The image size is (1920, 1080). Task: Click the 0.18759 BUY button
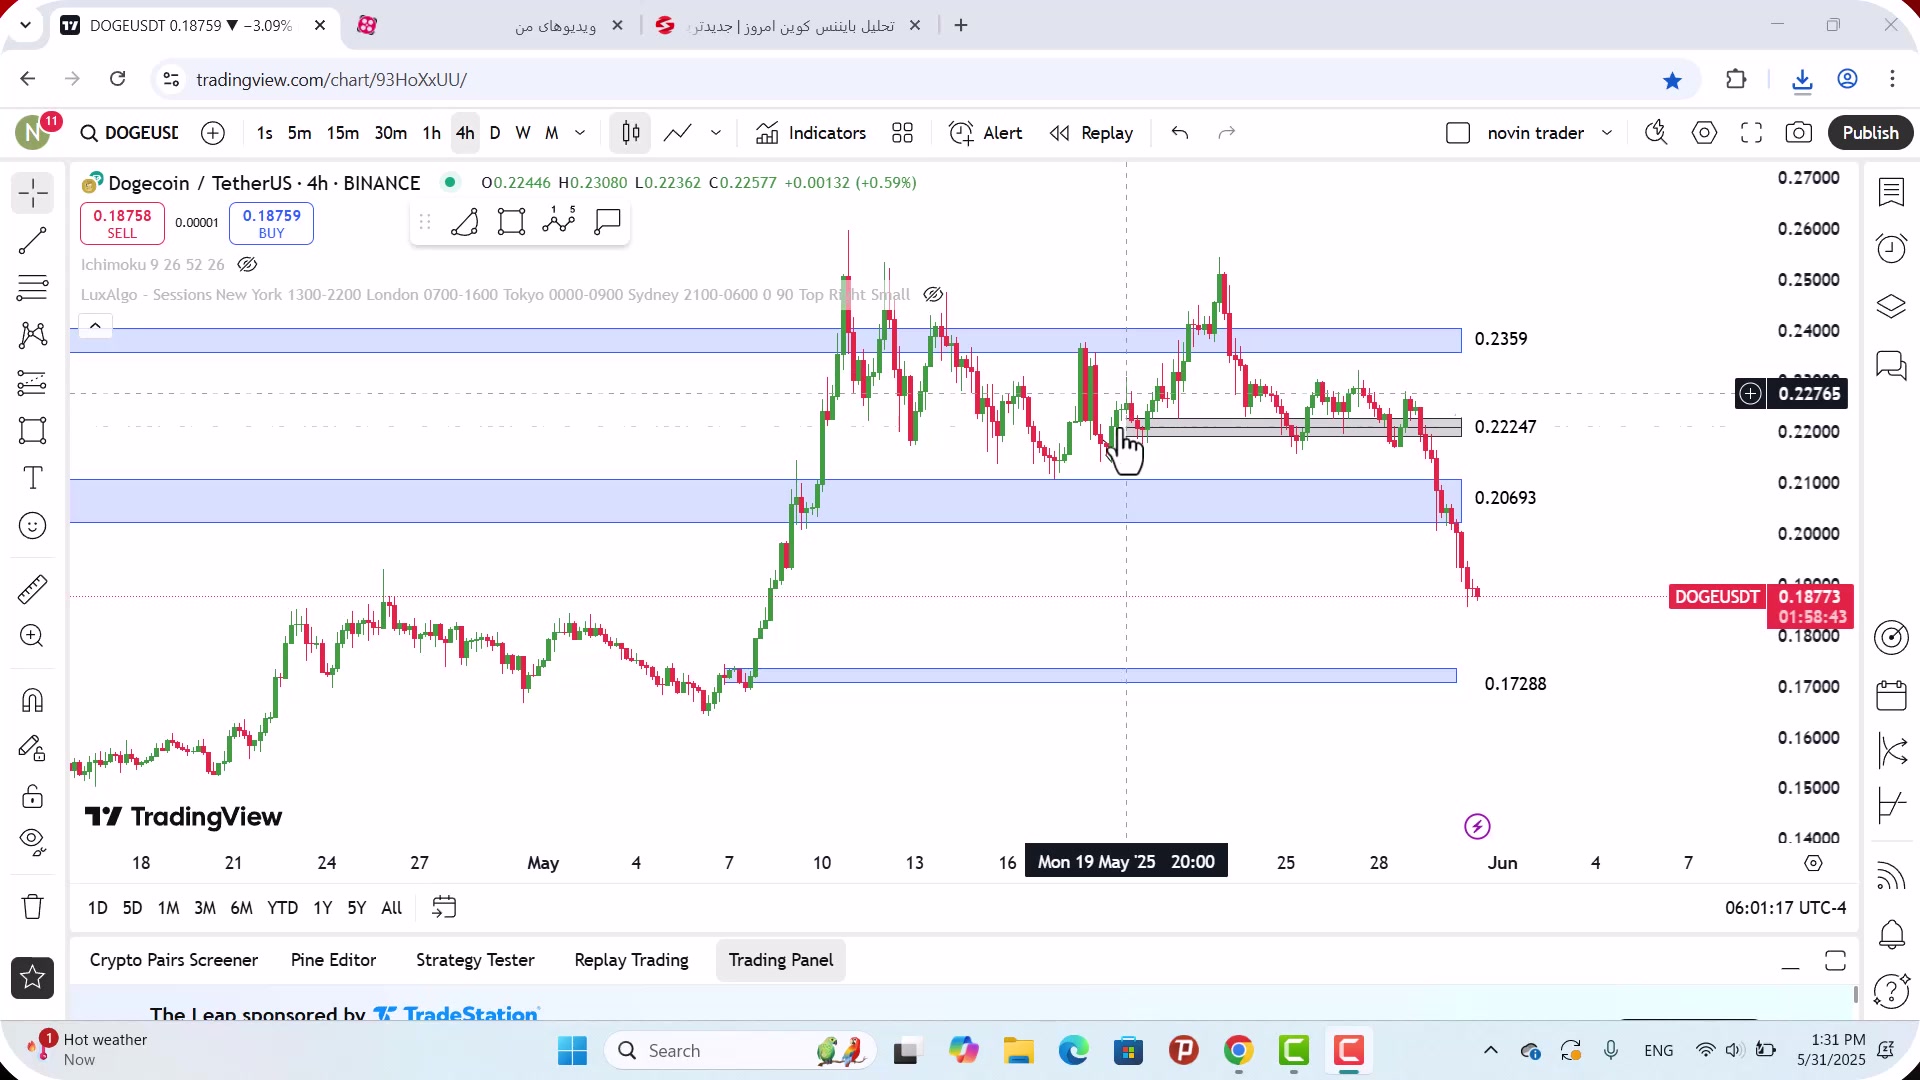coord(271,223)
